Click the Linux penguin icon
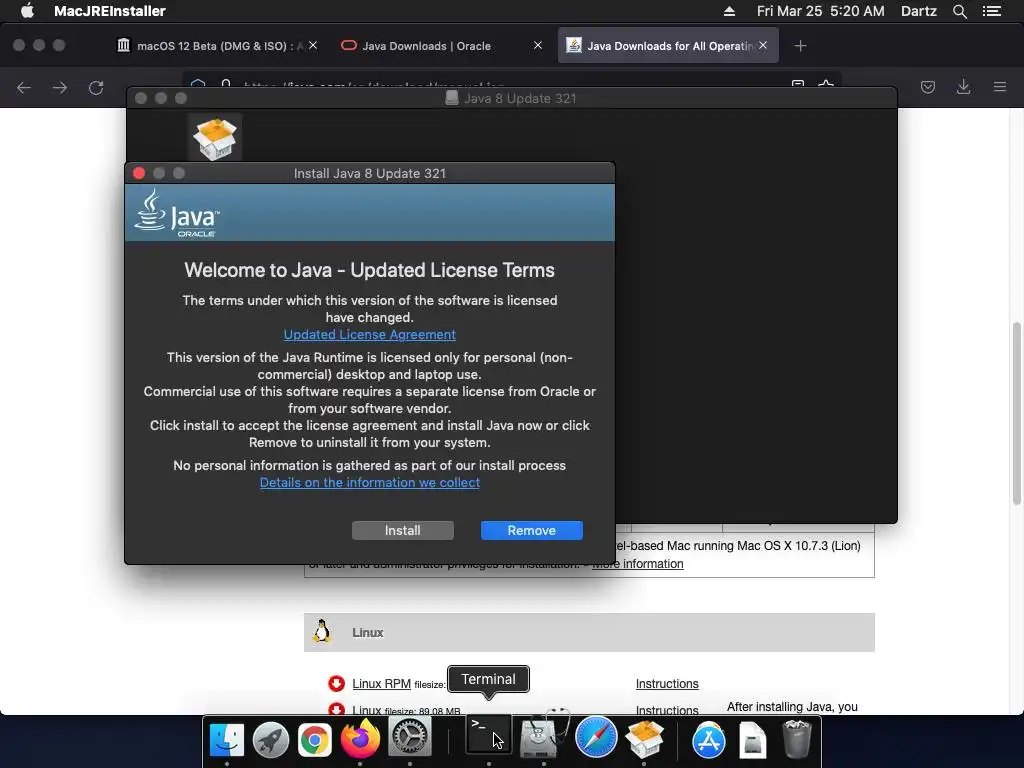This screenshot has width=1024, height=768. pos(321,632)
